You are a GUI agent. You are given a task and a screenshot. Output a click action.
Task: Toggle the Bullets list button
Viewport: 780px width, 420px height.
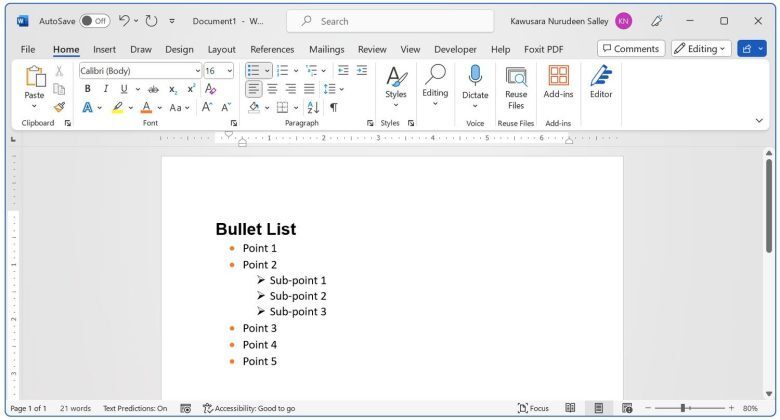point(254,71)
